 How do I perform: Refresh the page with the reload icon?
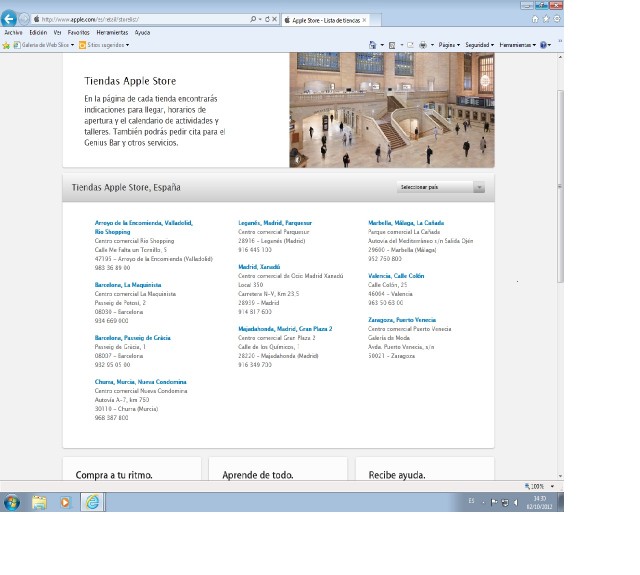pyautogui.click(x=267, y=19)
